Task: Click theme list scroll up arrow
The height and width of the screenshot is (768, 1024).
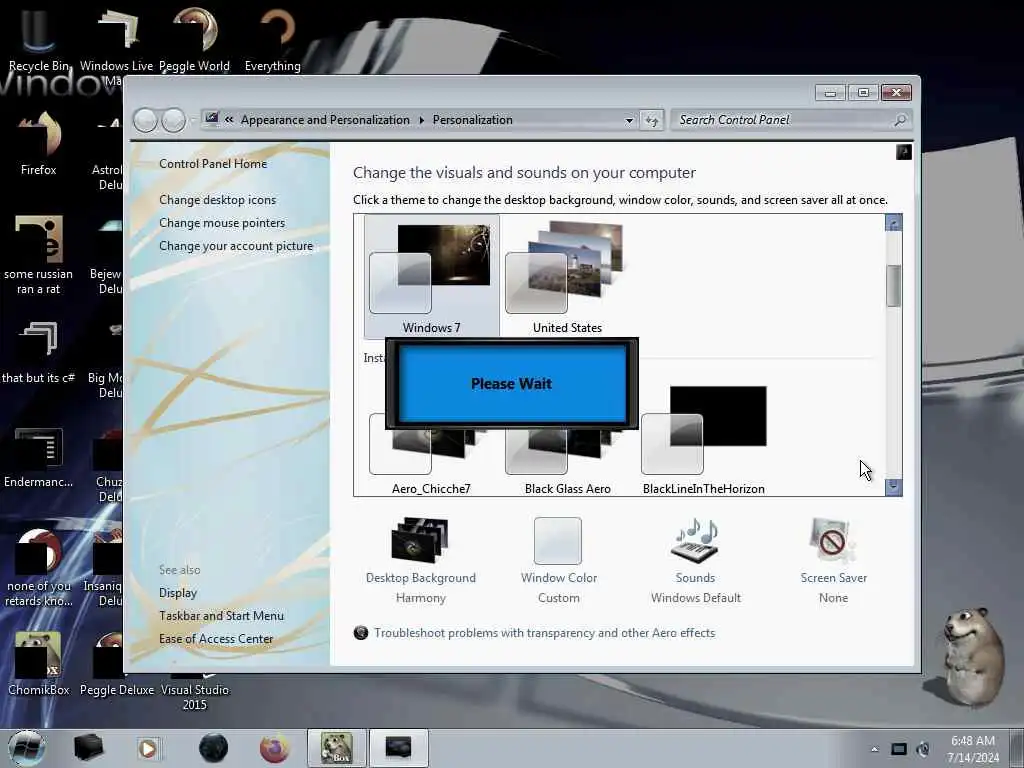Action: click(893, 223)
